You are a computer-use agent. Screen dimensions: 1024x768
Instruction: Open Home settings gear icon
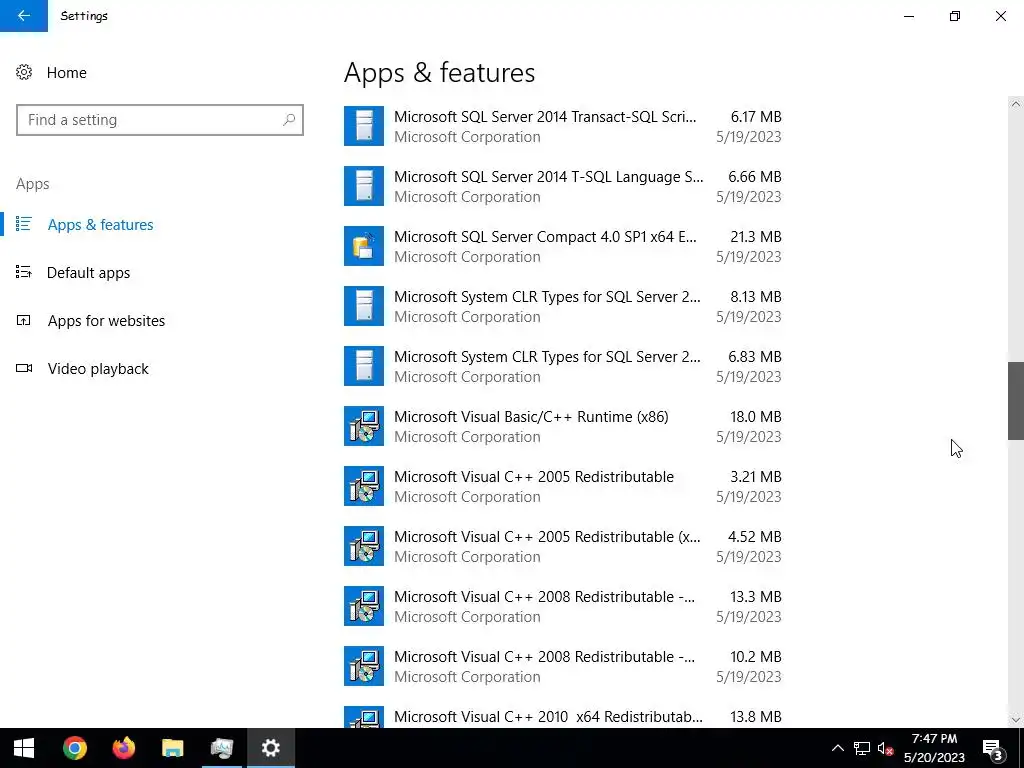[24, 72]
